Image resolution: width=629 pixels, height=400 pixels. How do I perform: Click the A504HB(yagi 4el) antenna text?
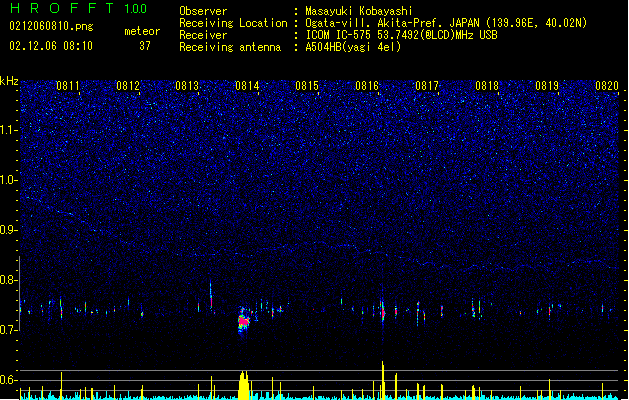(353, 47)
